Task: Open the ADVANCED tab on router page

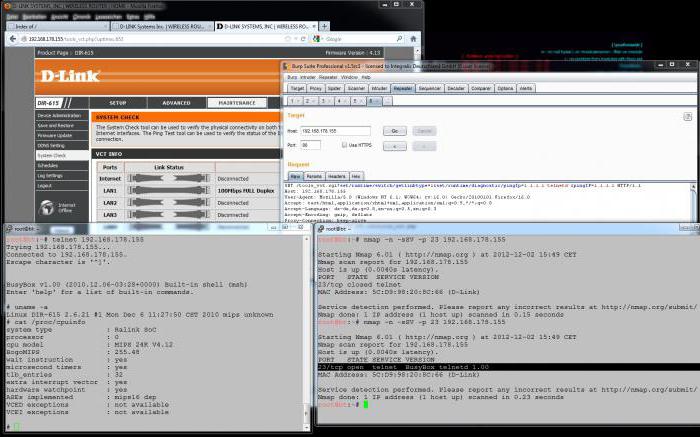Action: 176,103
